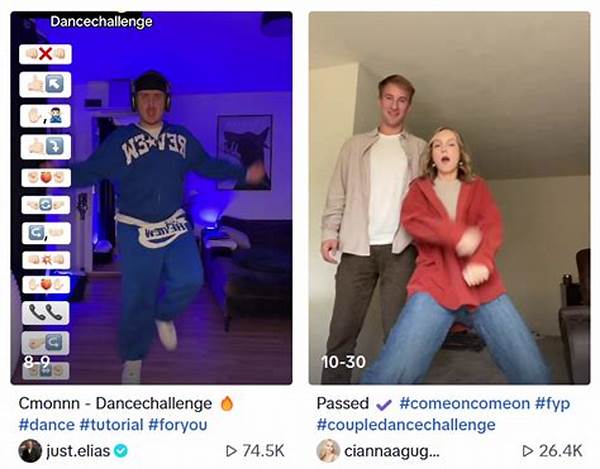This screenshot has width=600, height=469.
Task: Open the #foryou hashtag
Action: click(x=178, y=425)
